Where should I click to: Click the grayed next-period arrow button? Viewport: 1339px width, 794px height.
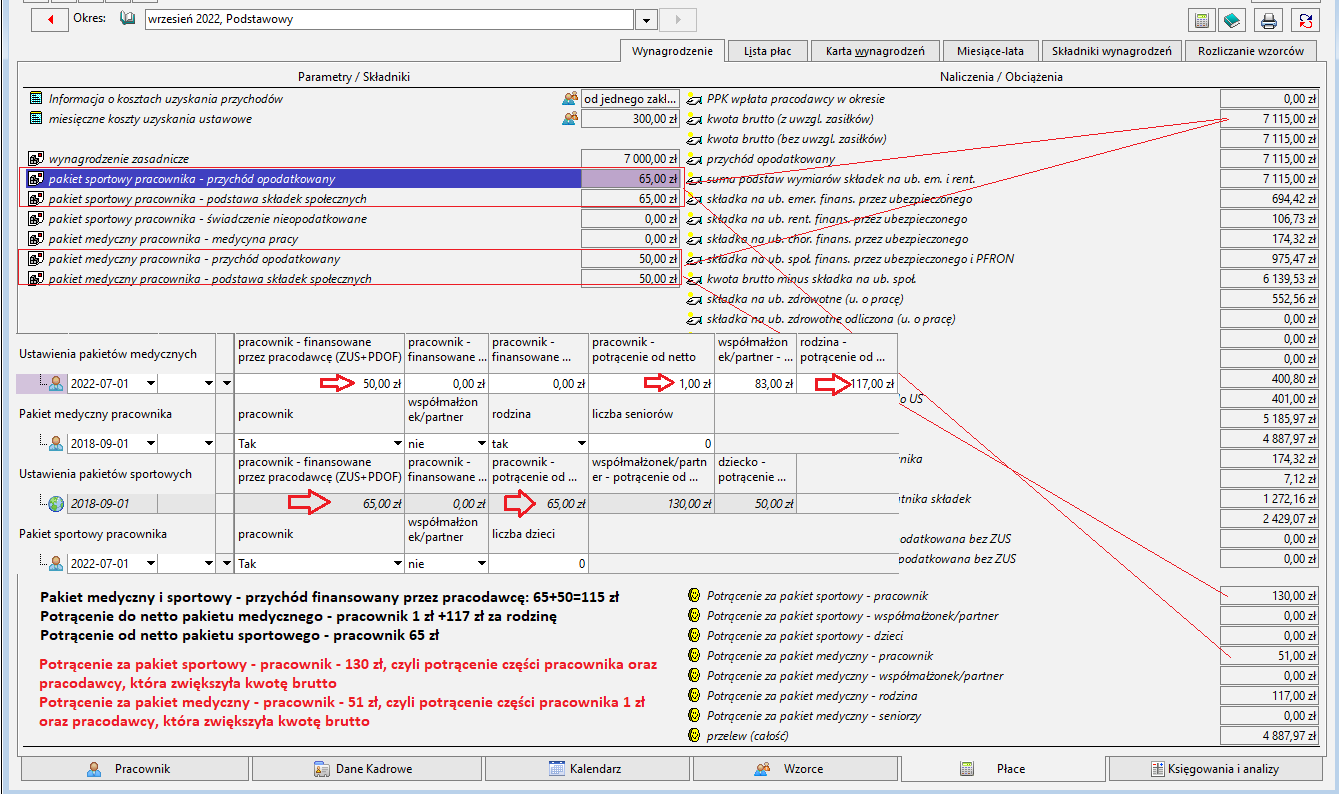tap(678, 19)
